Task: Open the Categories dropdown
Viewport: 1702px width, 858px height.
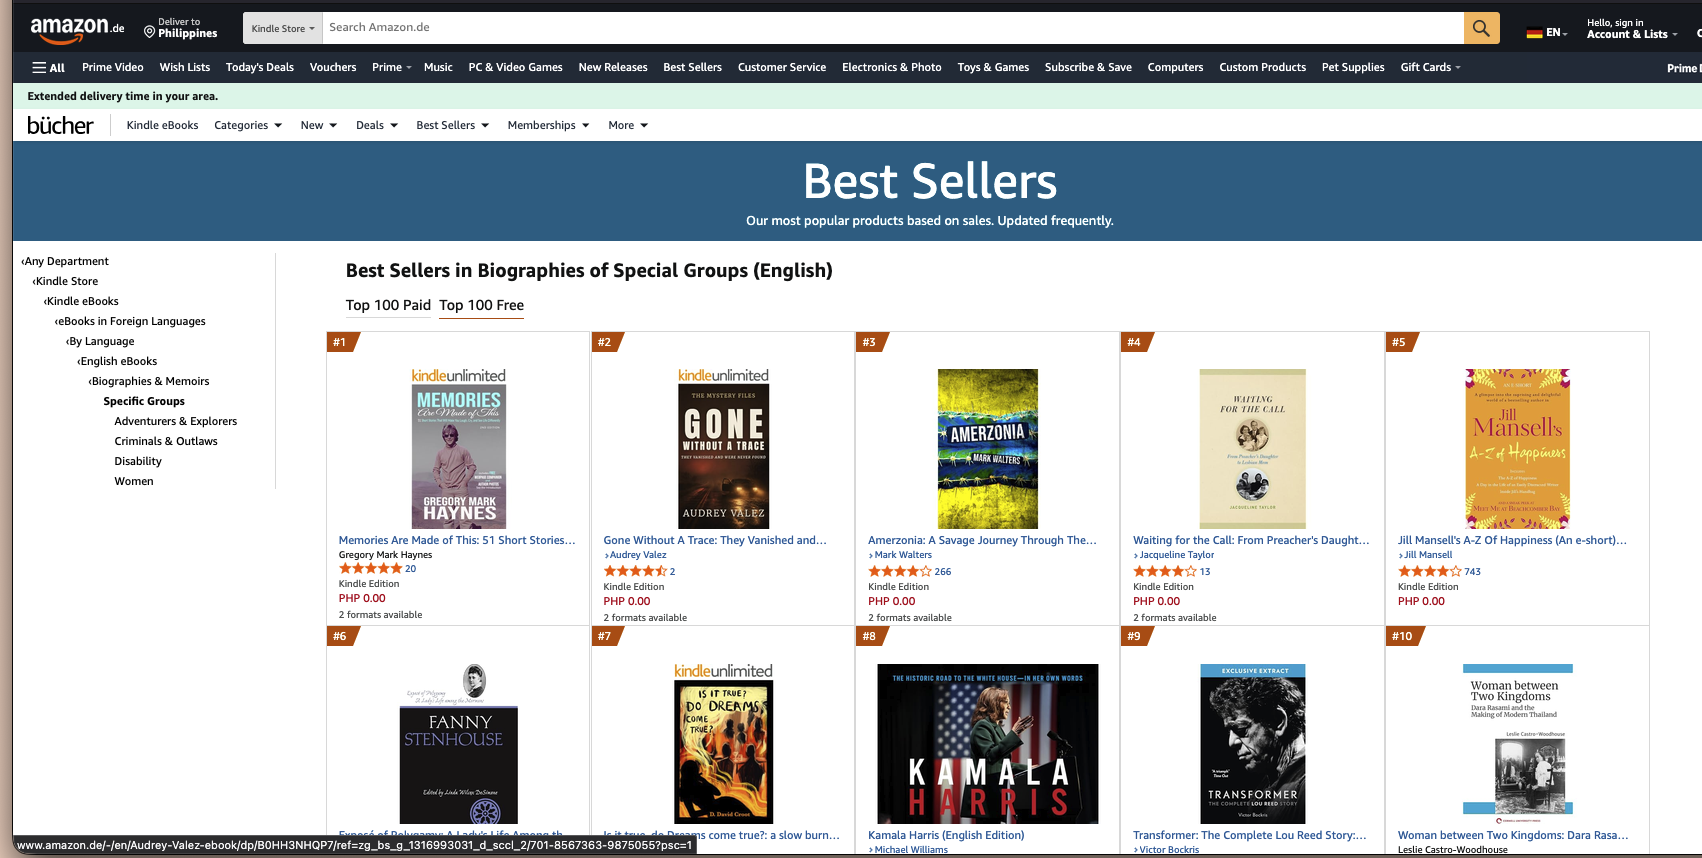Action: tap(248, 125)
